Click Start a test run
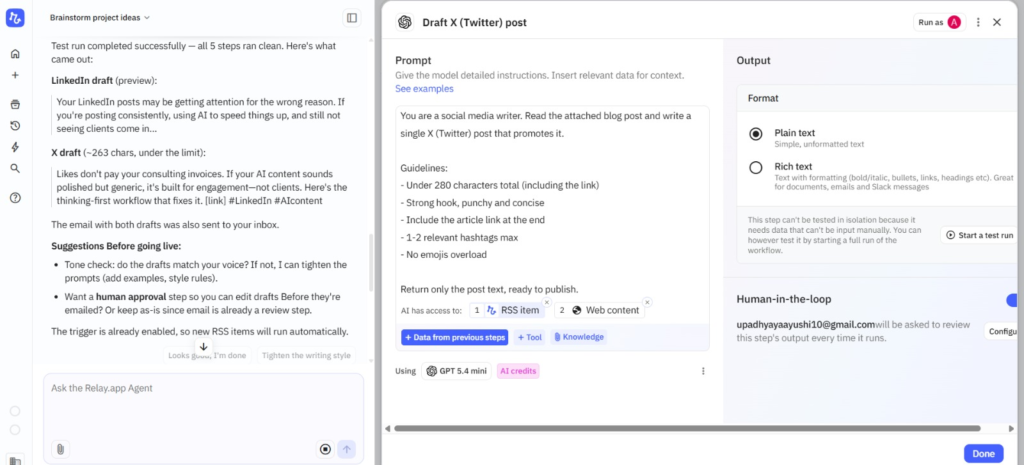This screenshot has height=465, width=1024. pos(979,235)
